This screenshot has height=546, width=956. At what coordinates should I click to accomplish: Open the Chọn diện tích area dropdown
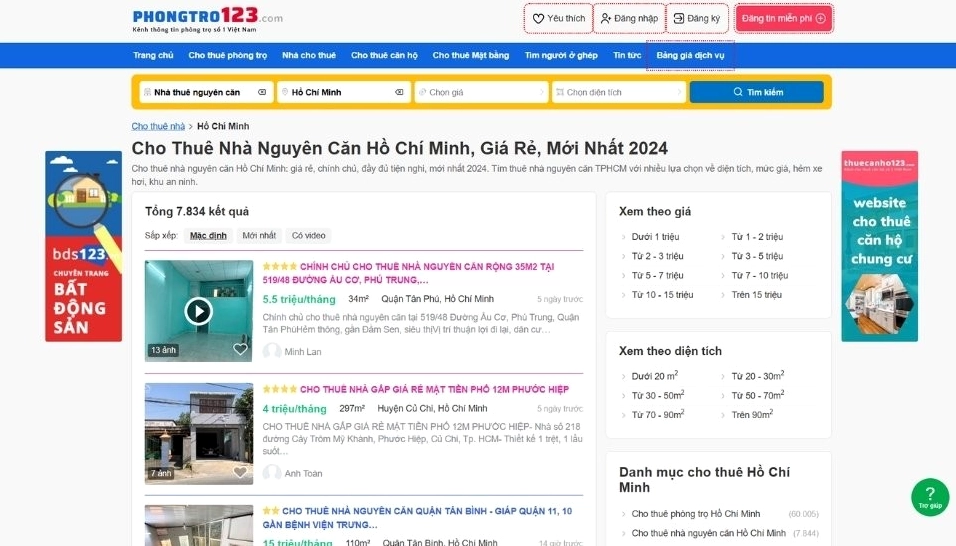point(618,92)
